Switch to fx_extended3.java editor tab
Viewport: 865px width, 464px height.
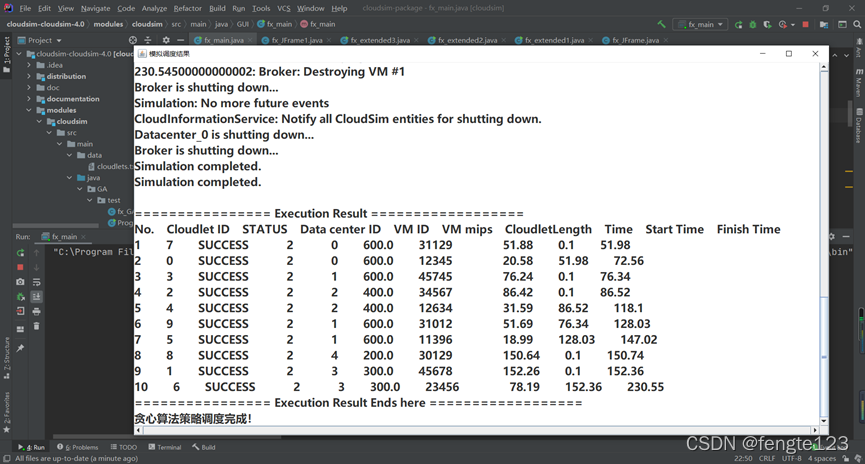click(380, 40)
